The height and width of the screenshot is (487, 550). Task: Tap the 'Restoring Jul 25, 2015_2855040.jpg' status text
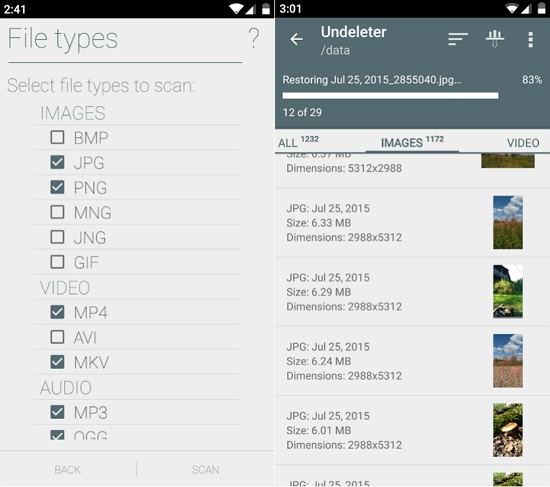[x=372, y=80]
